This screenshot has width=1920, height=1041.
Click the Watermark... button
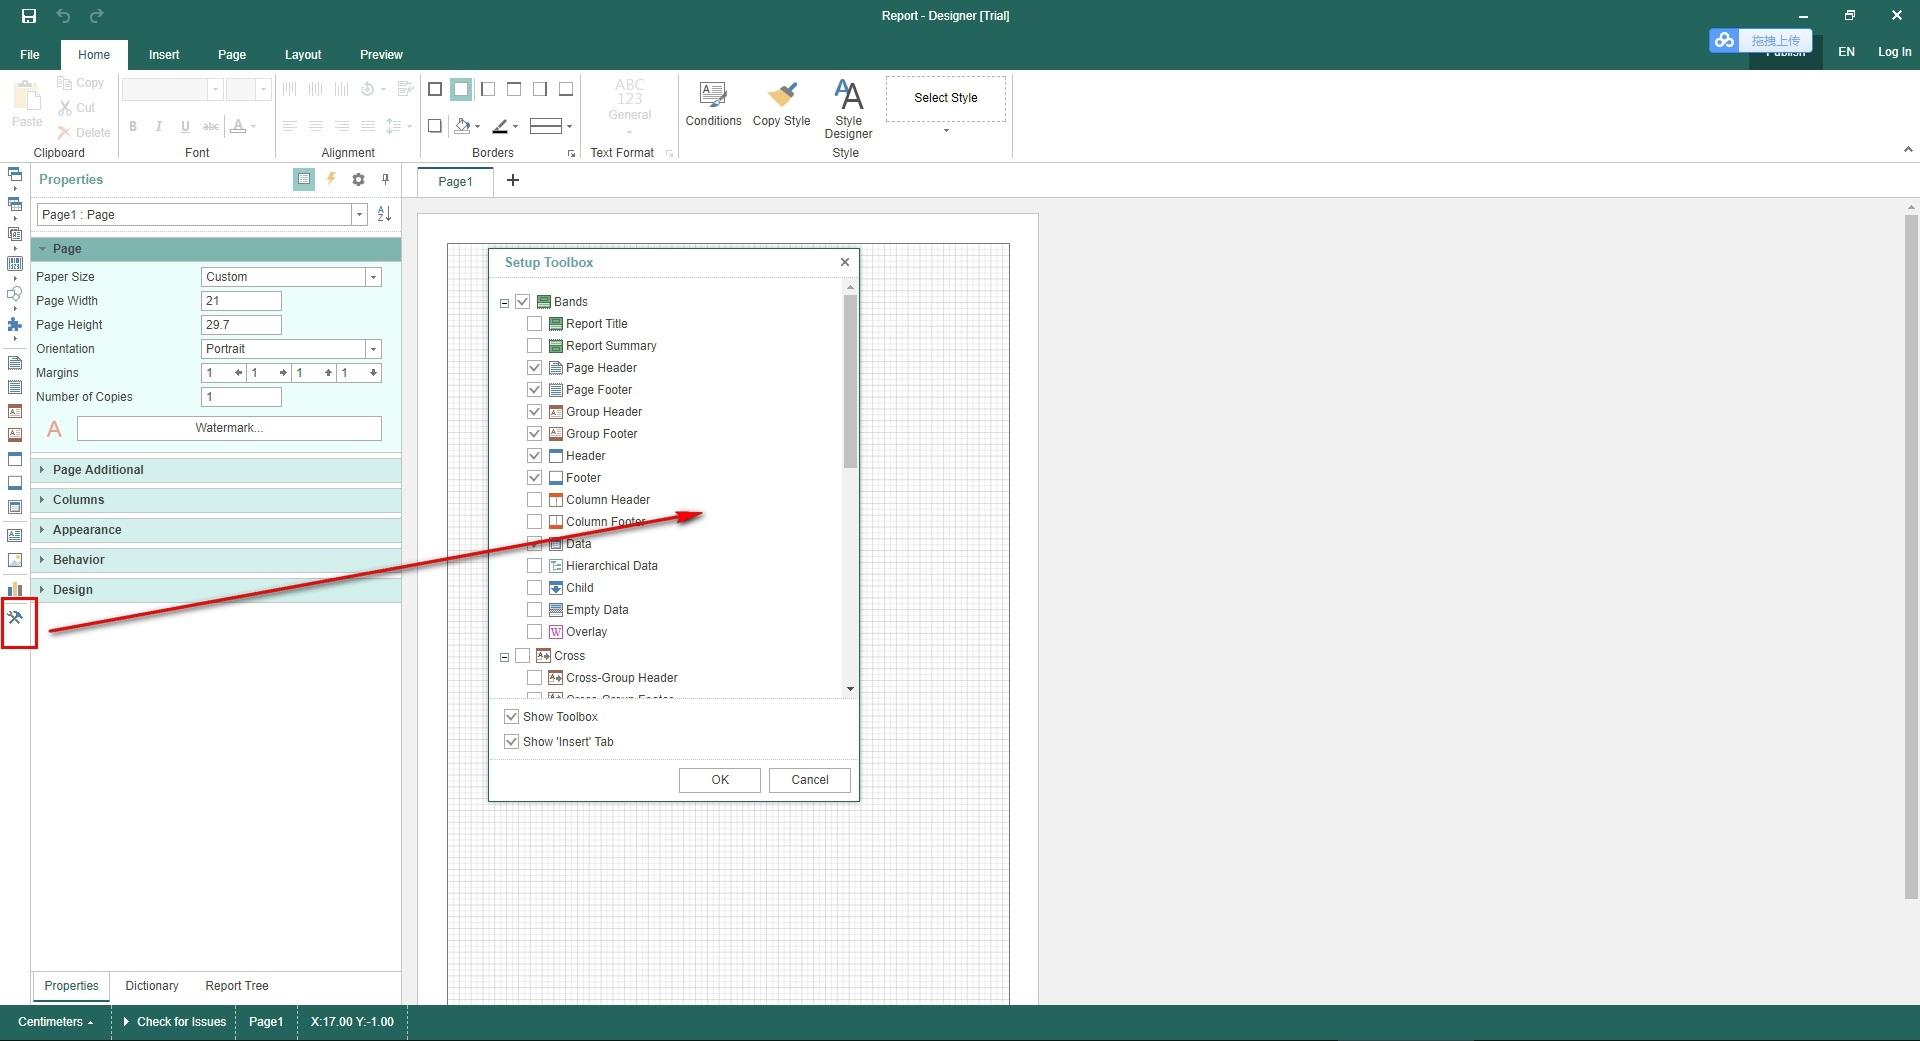coord(229,428)
